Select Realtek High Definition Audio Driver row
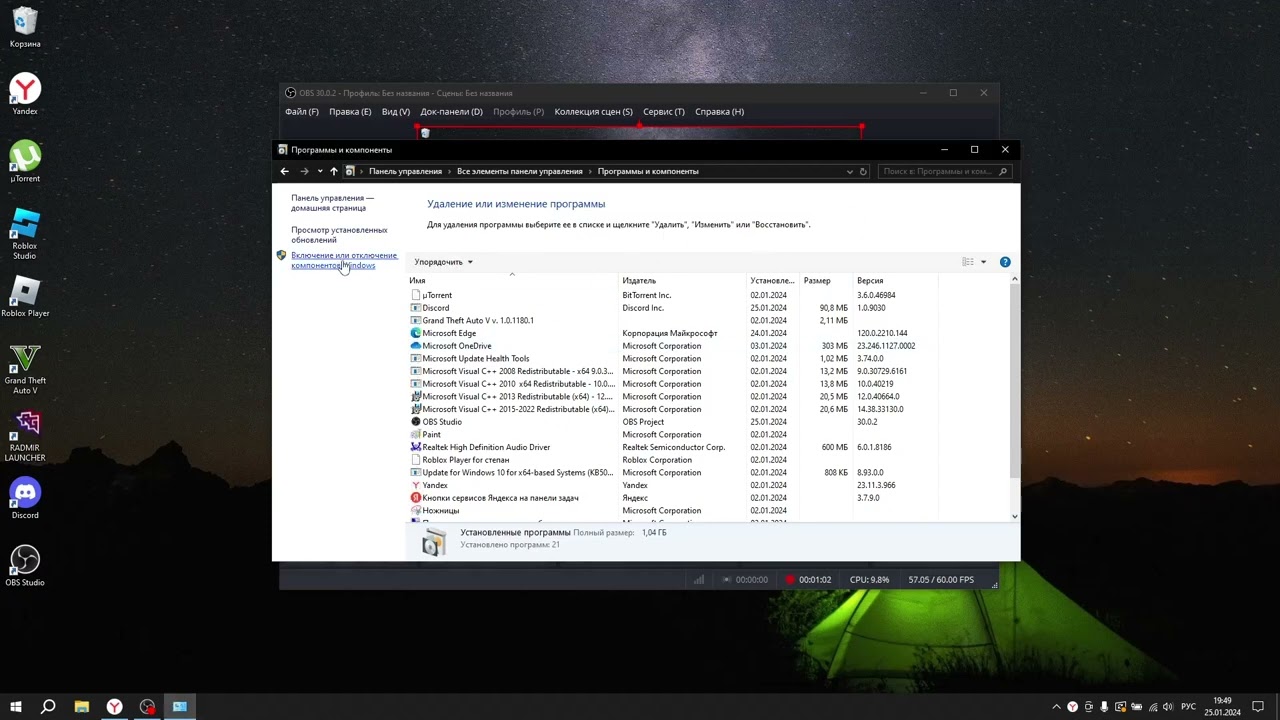 [486, 447]
